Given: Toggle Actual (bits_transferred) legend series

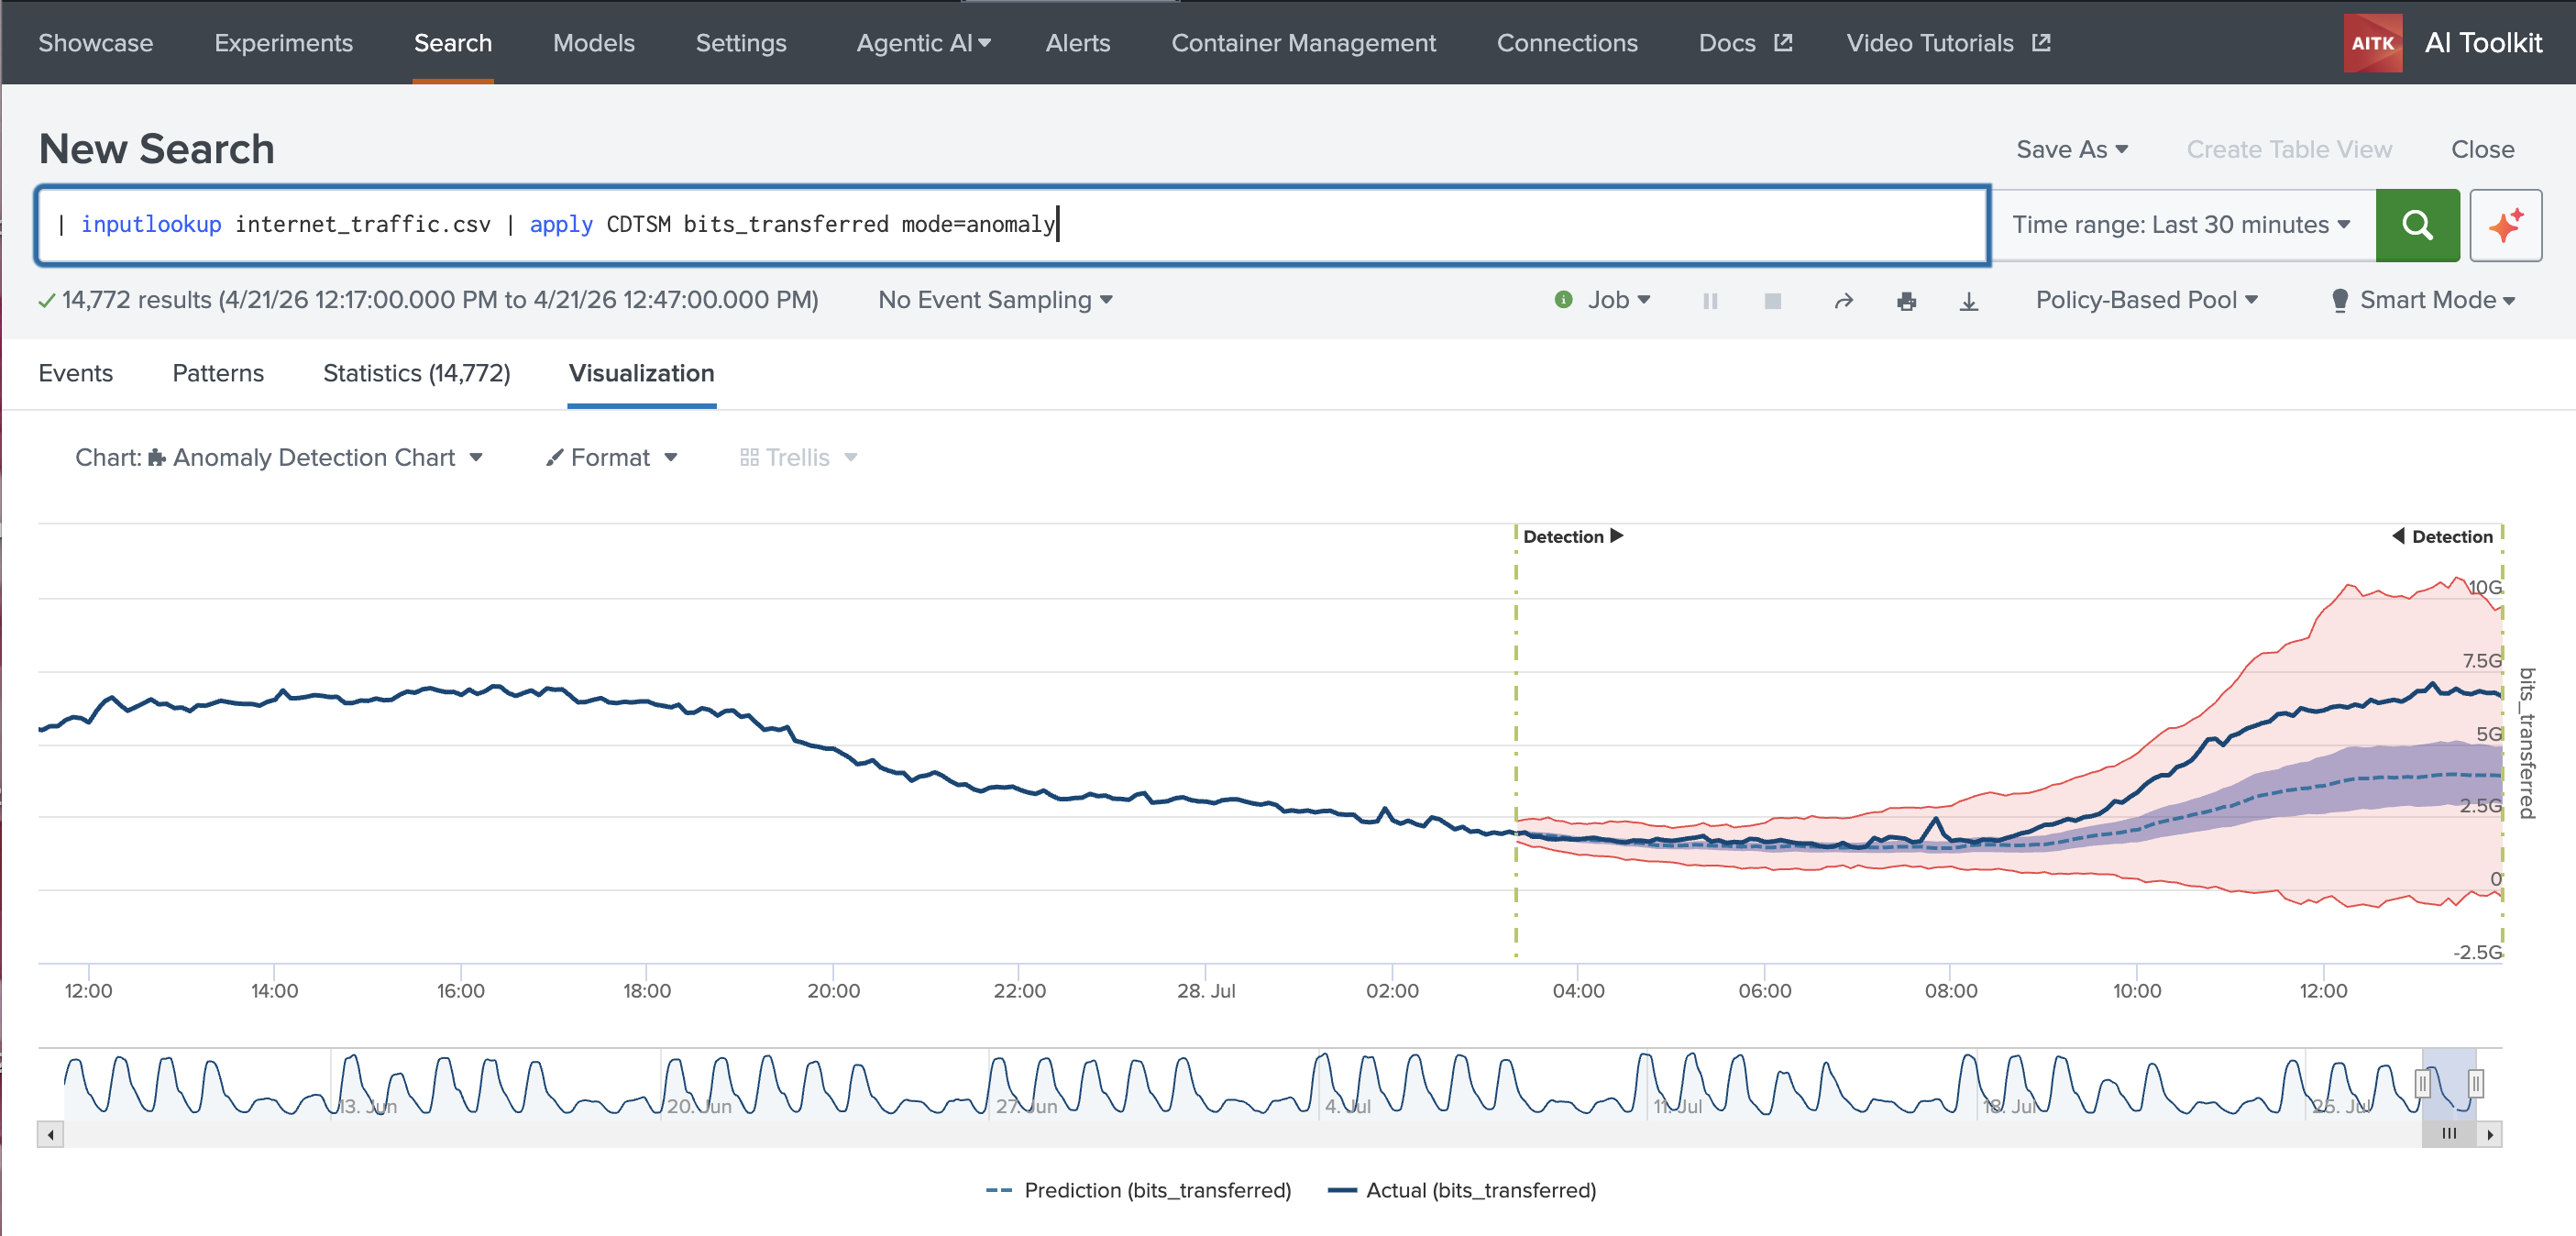Looking at the screenshot, I should pyautogui.click(x=1461, y=1190).
